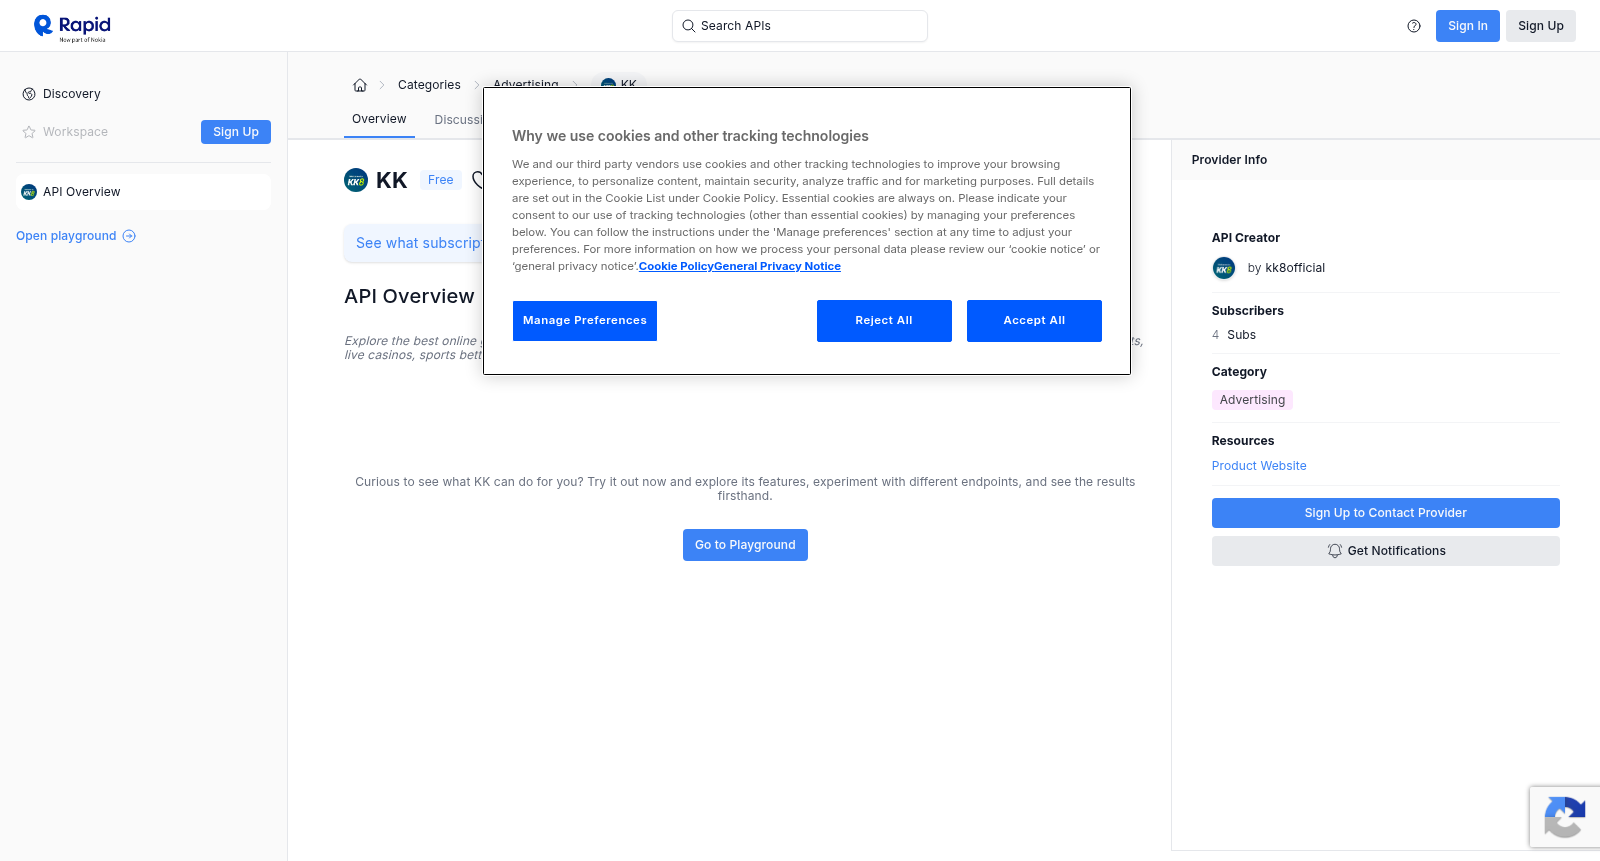Select API Overview in the sidebar
This screenshot has height=861, width=1600.
pyautogui.click(x=144, y=192)
